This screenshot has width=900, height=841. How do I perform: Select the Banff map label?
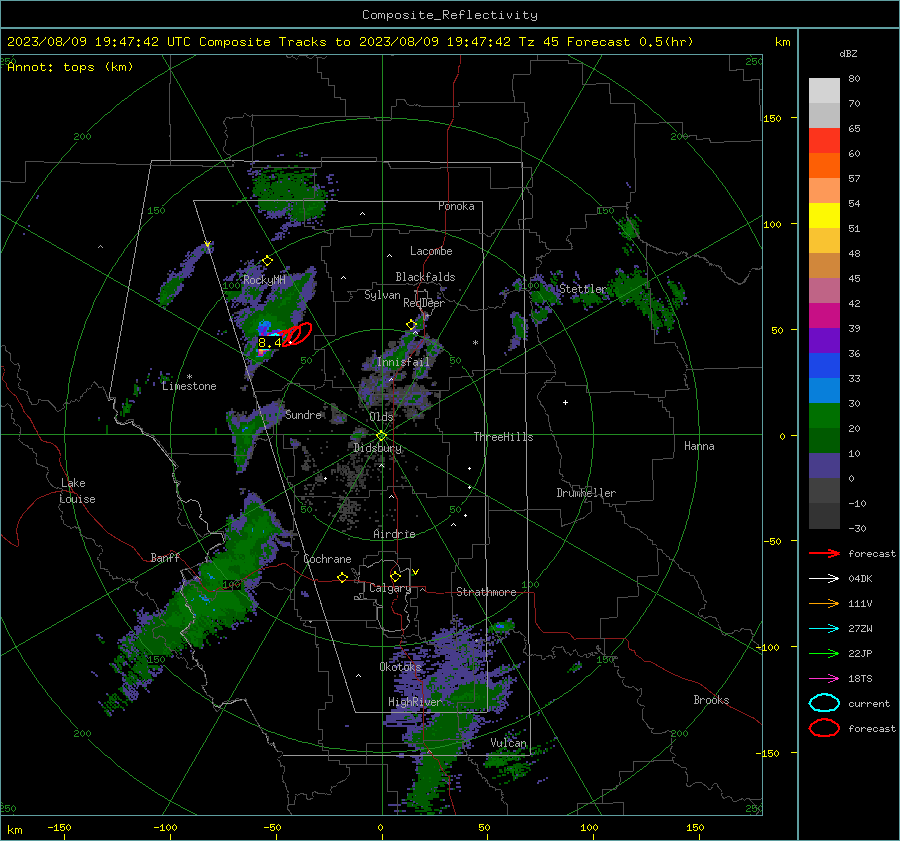click(165, 557)
